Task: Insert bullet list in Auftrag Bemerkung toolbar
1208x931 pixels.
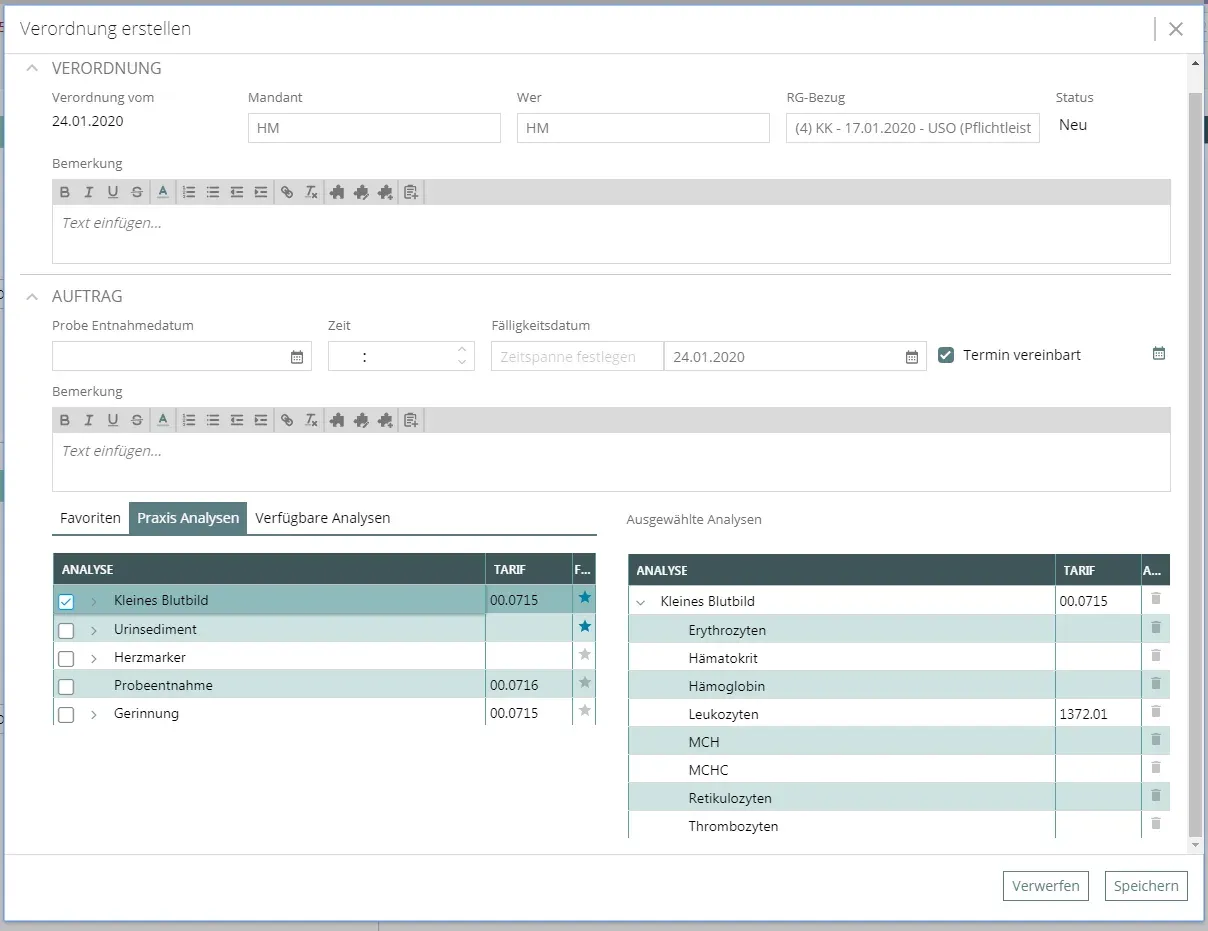Action: point(213,420)
